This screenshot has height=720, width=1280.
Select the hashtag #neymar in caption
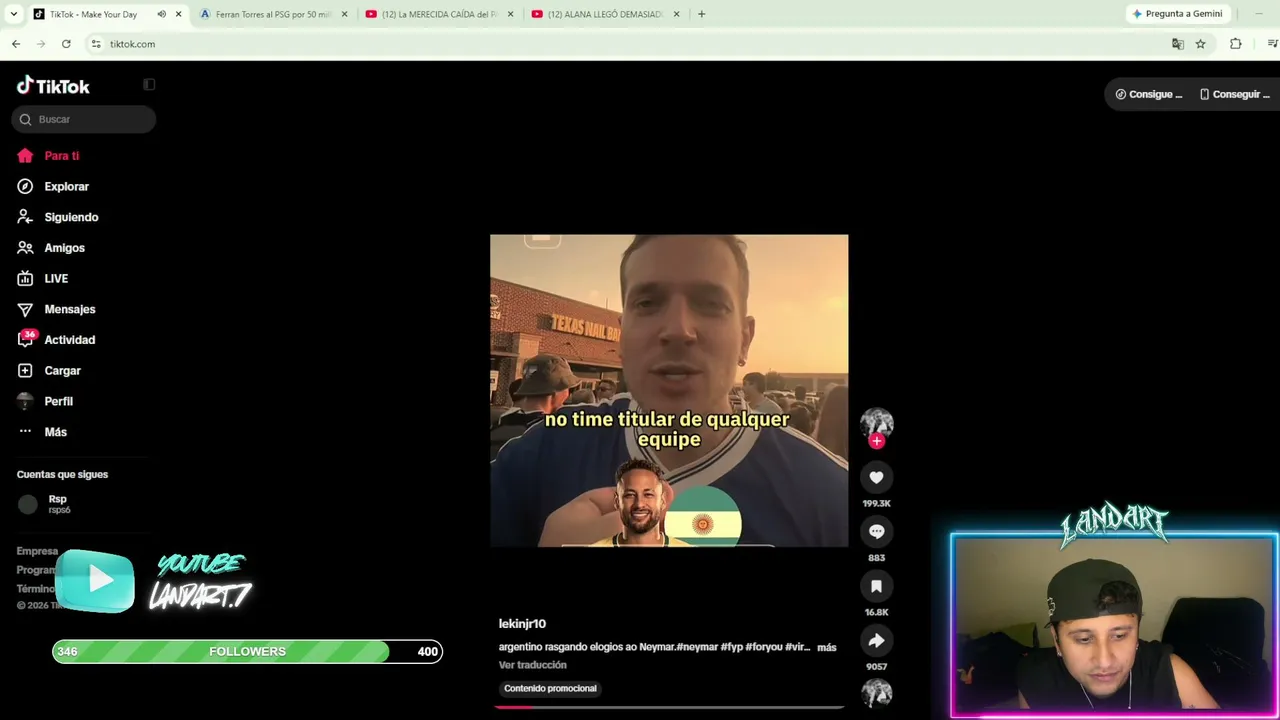(x=697, y=648)
